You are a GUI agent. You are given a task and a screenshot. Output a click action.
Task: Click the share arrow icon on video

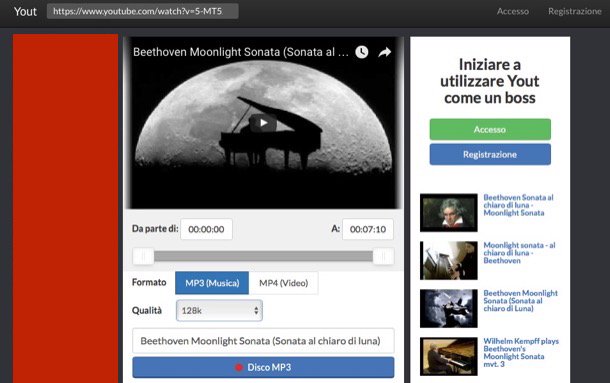pyautogui.click(x=384, y=52)
